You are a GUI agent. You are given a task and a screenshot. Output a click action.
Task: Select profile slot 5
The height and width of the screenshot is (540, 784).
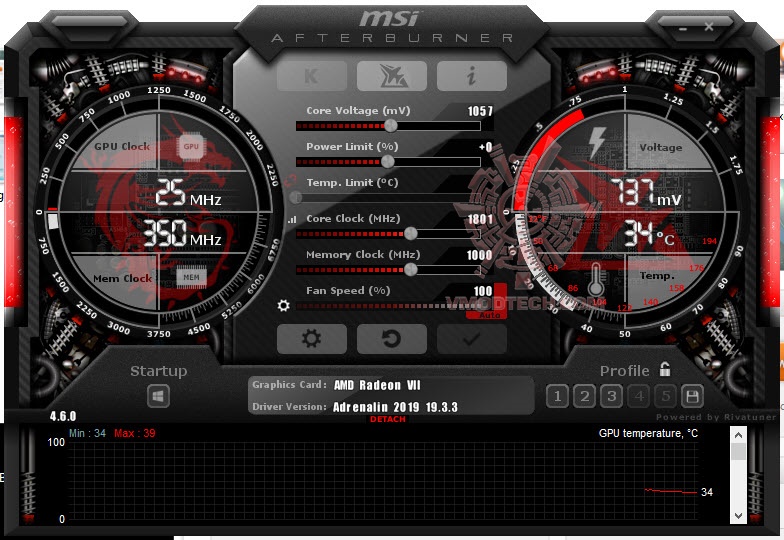(666, 396)
